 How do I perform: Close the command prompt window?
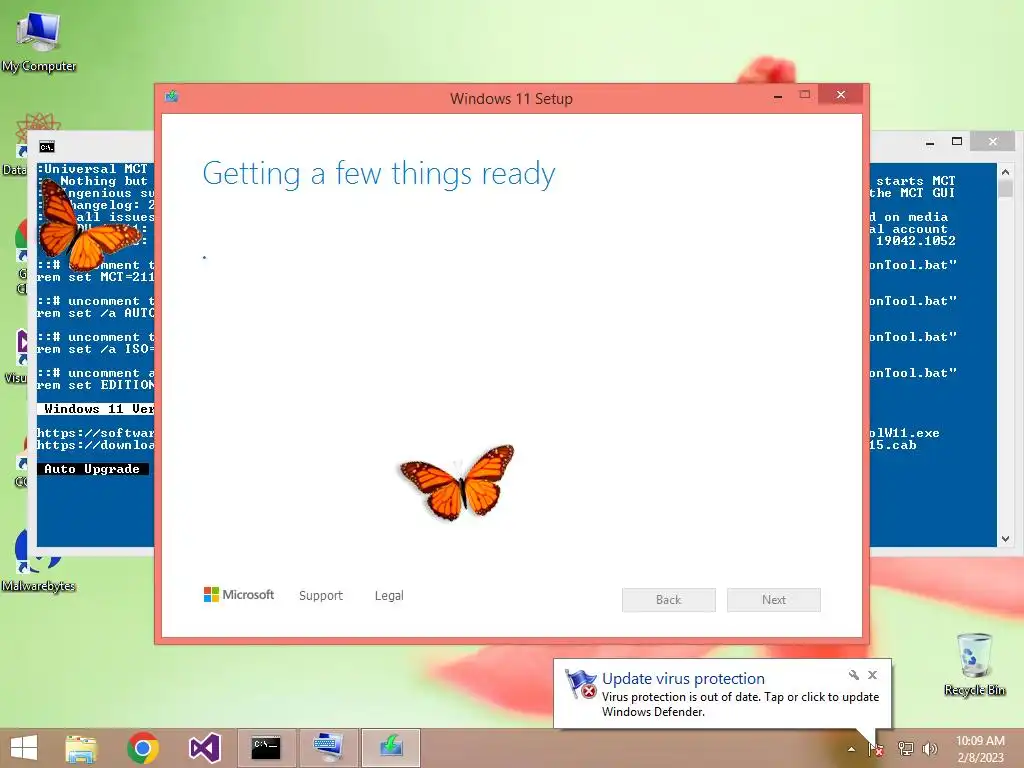993,141
